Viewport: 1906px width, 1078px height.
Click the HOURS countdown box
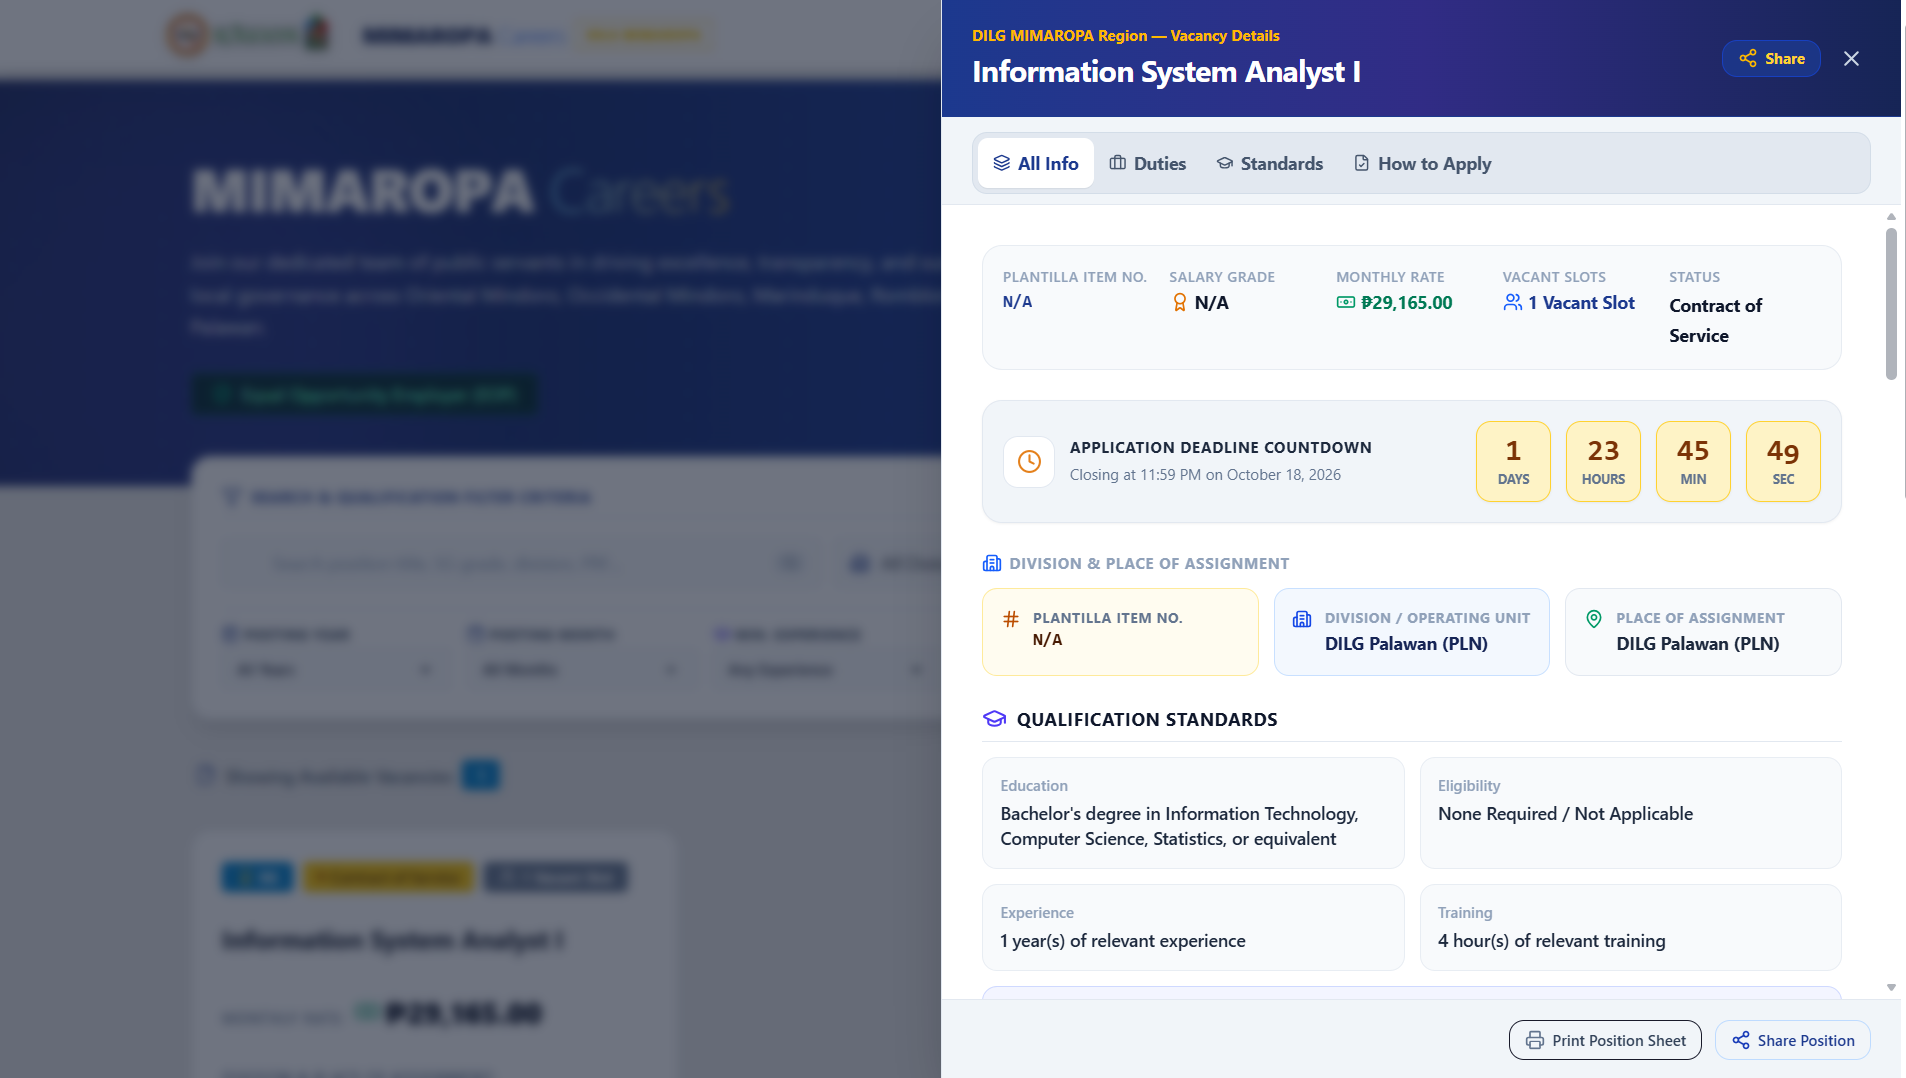[x=1603, y=462]
